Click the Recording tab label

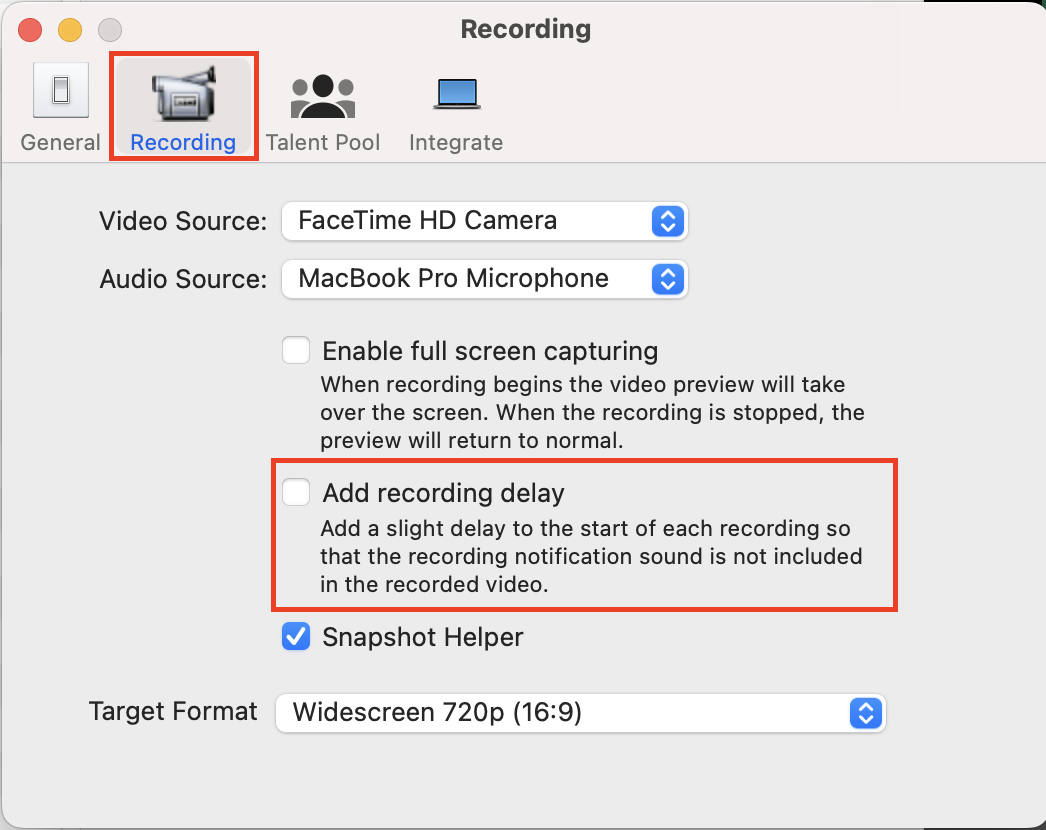click(183, 142)
